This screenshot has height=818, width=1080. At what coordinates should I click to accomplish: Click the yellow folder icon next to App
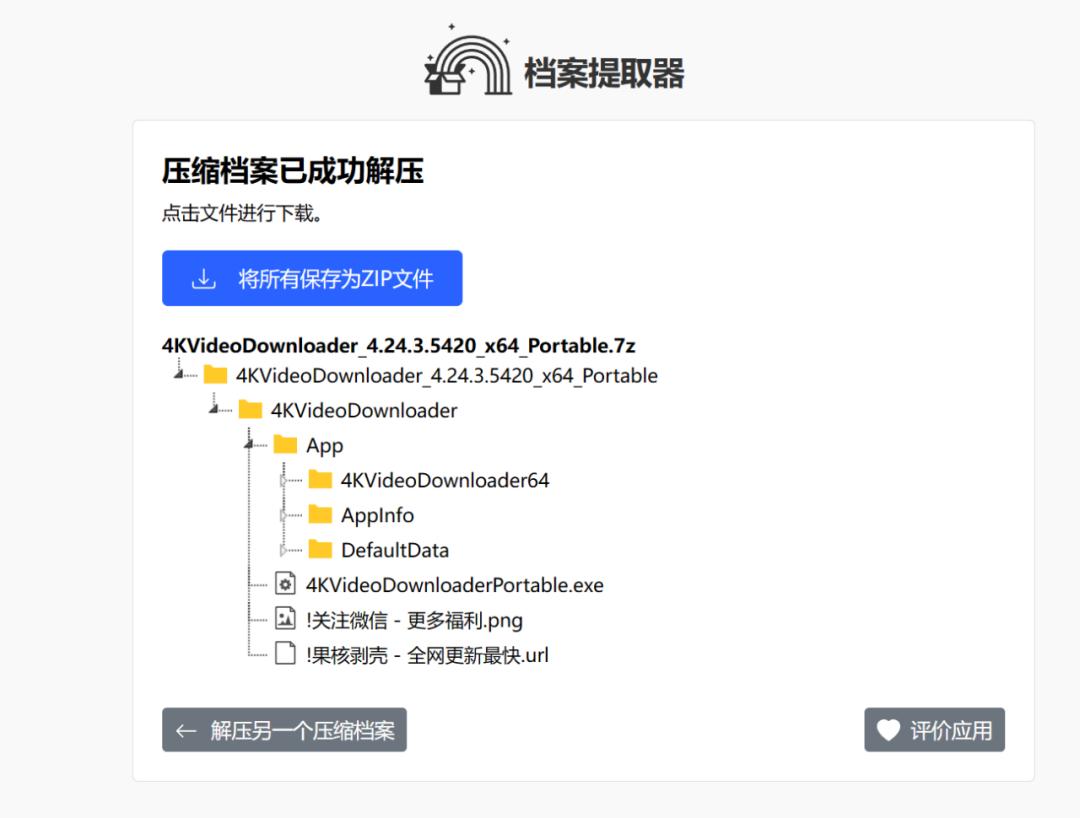286,445
